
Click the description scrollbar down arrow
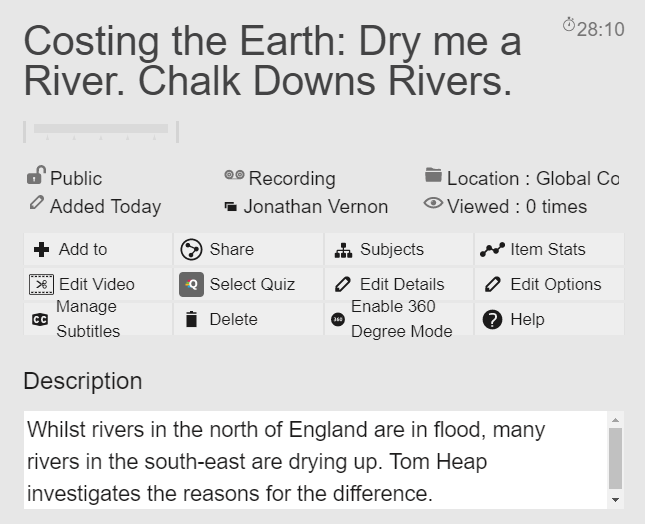pos(615,500)
